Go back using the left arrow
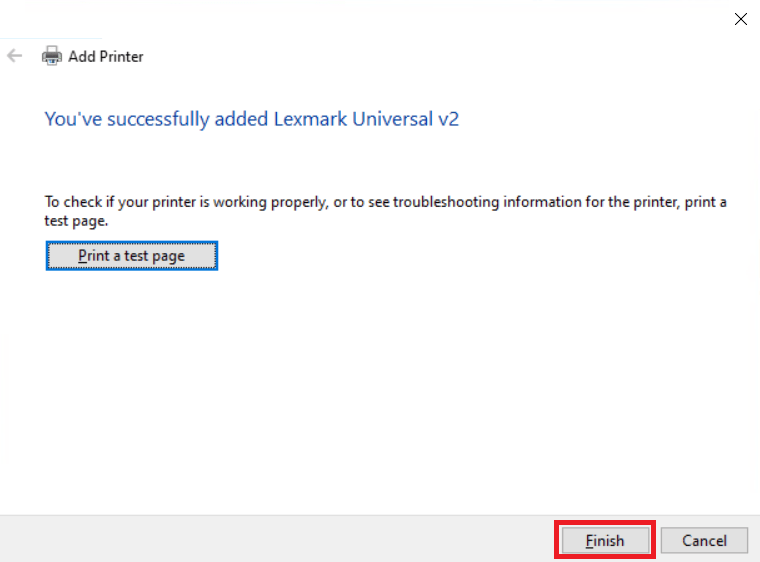This screenshot has height=562, width=760. click(15, 56)
